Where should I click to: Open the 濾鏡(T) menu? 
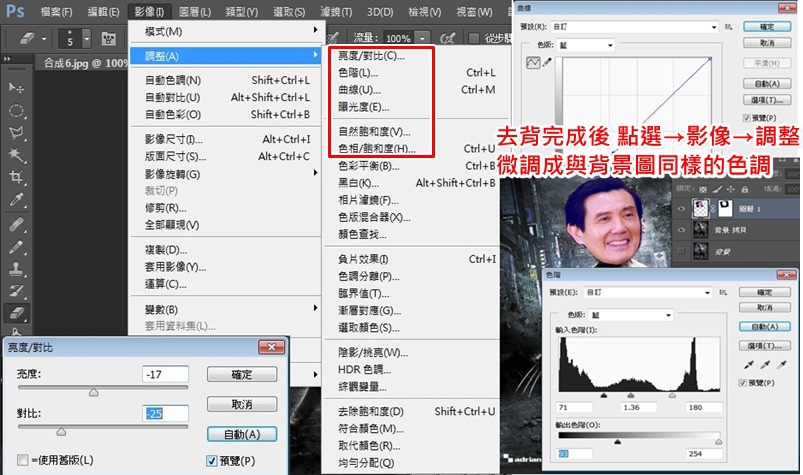(x=336, y=11)
